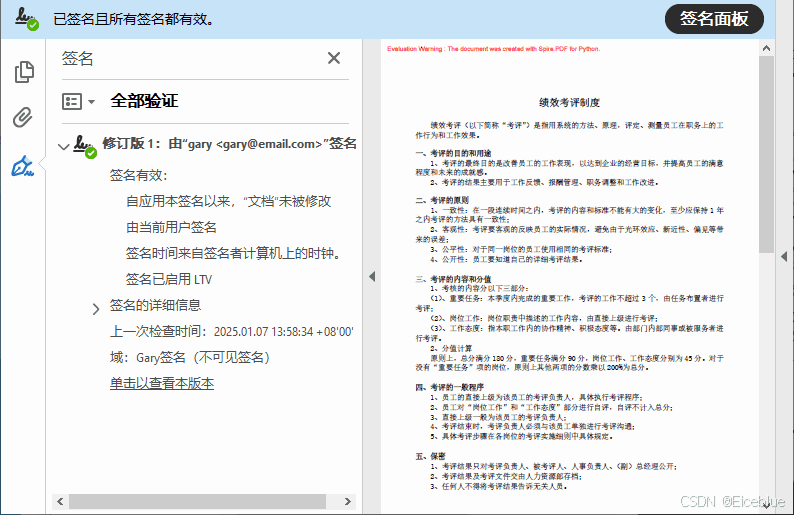The width and height of the screenshot is (794, 515).
Task: Click 全部验证 to validate all signatures
Action: pyautogui.click(x=144, y=101)
